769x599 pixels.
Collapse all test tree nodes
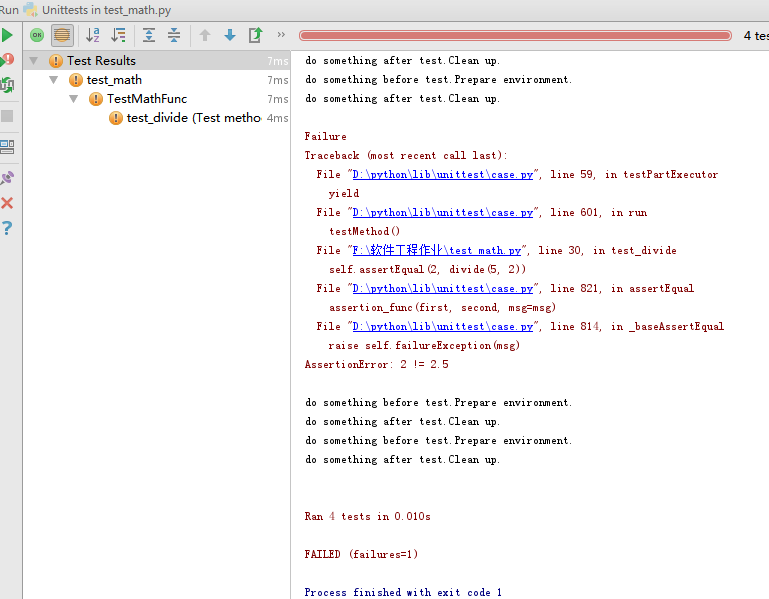pos(174,35)
